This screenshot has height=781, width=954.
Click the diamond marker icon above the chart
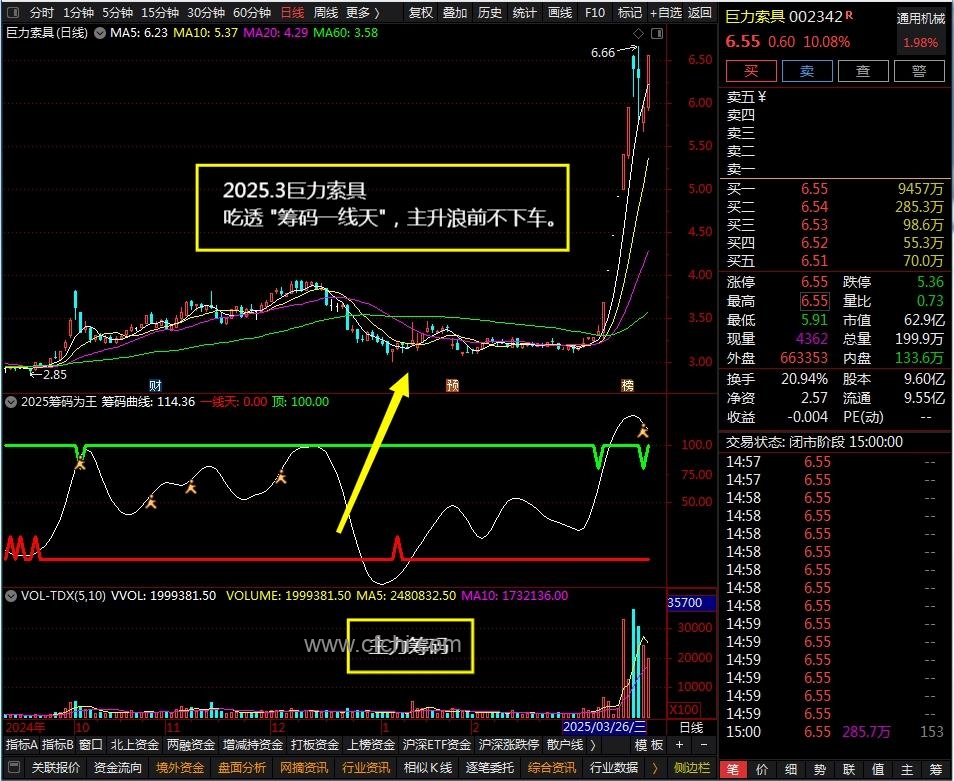click(638, 33)
